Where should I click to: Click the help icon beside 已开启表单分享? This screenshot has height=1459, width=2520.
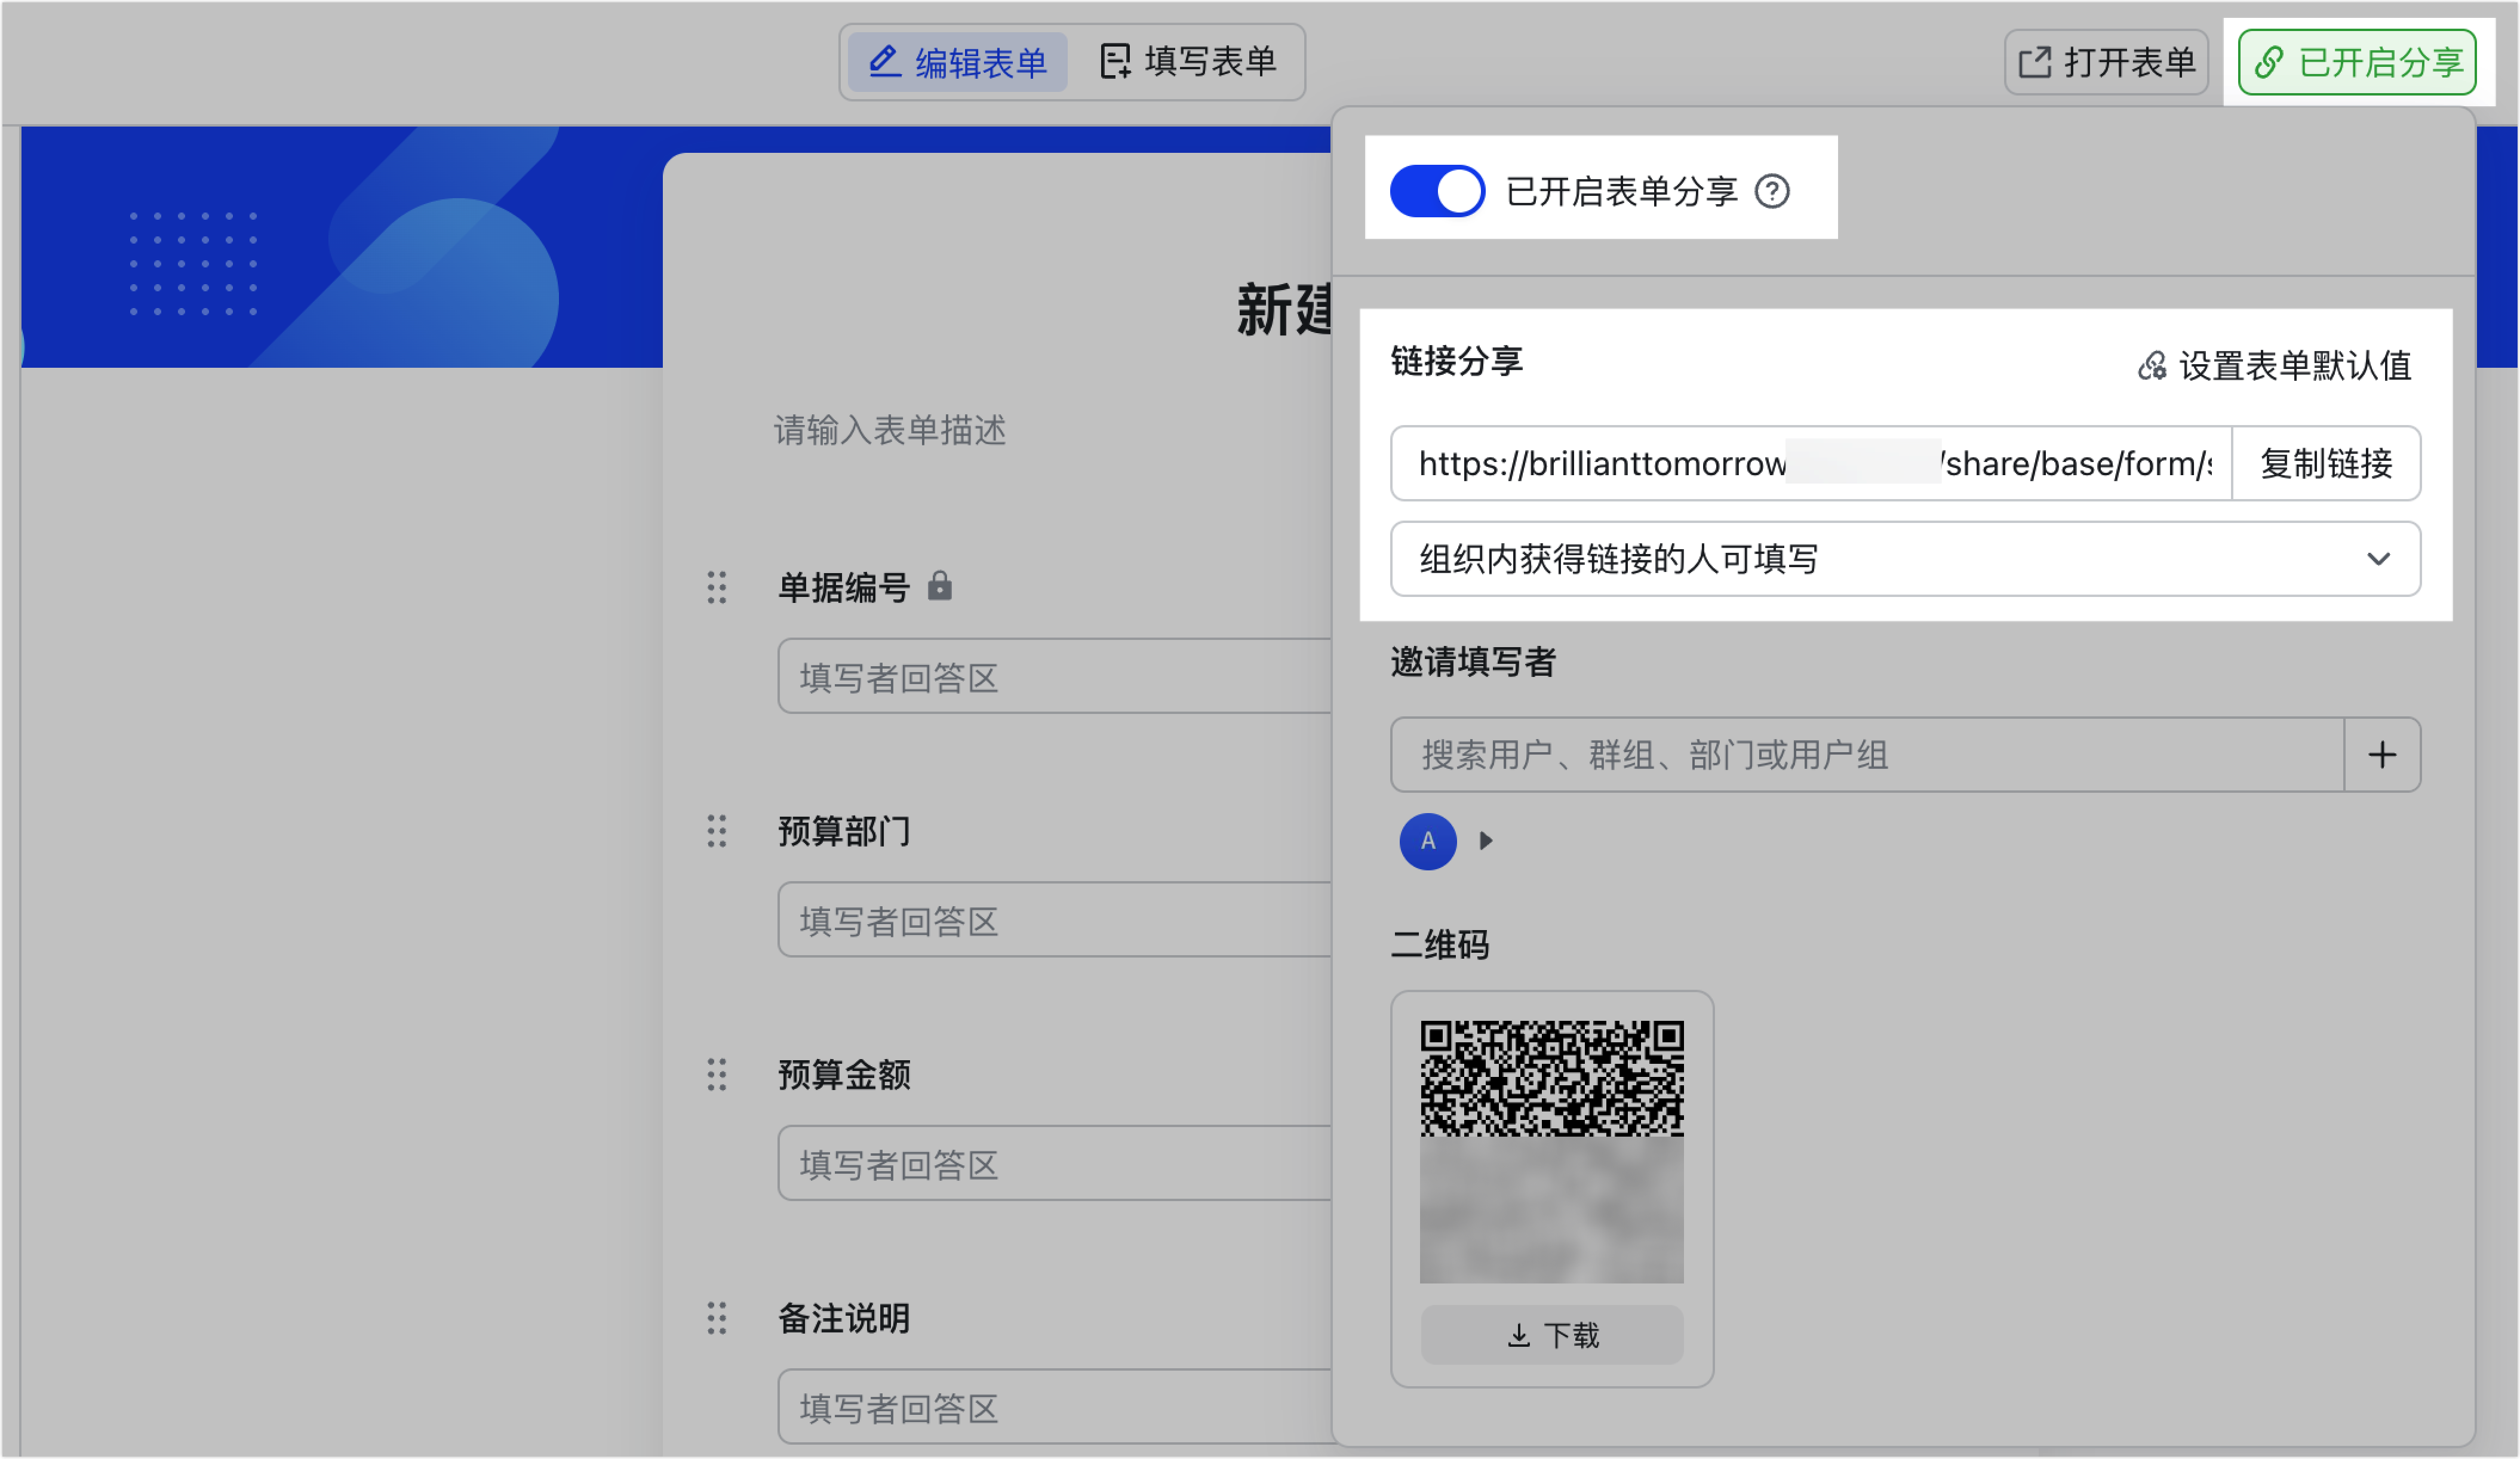click(x=1772, y=191)
